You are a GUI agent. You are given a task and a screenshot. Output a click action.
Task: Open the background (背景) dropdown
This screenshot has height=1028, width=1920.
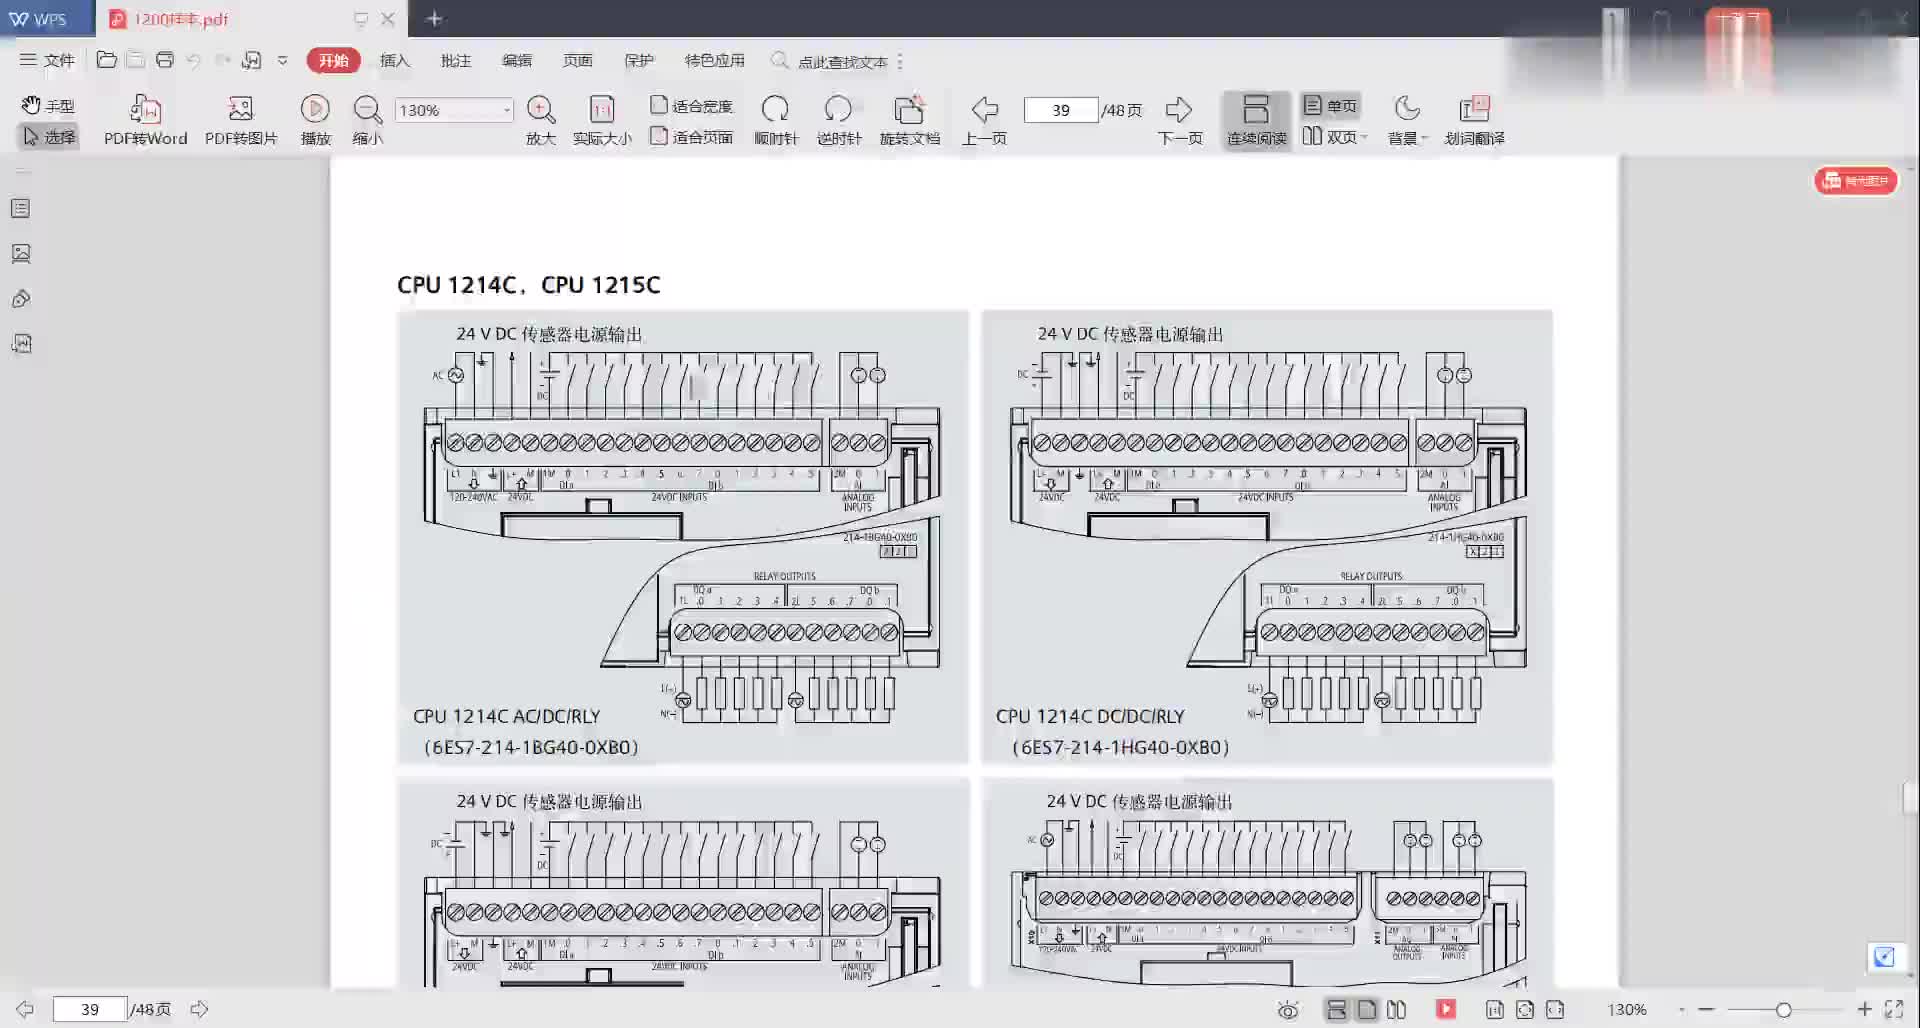pyautogui.click(x=1407, y=120)
